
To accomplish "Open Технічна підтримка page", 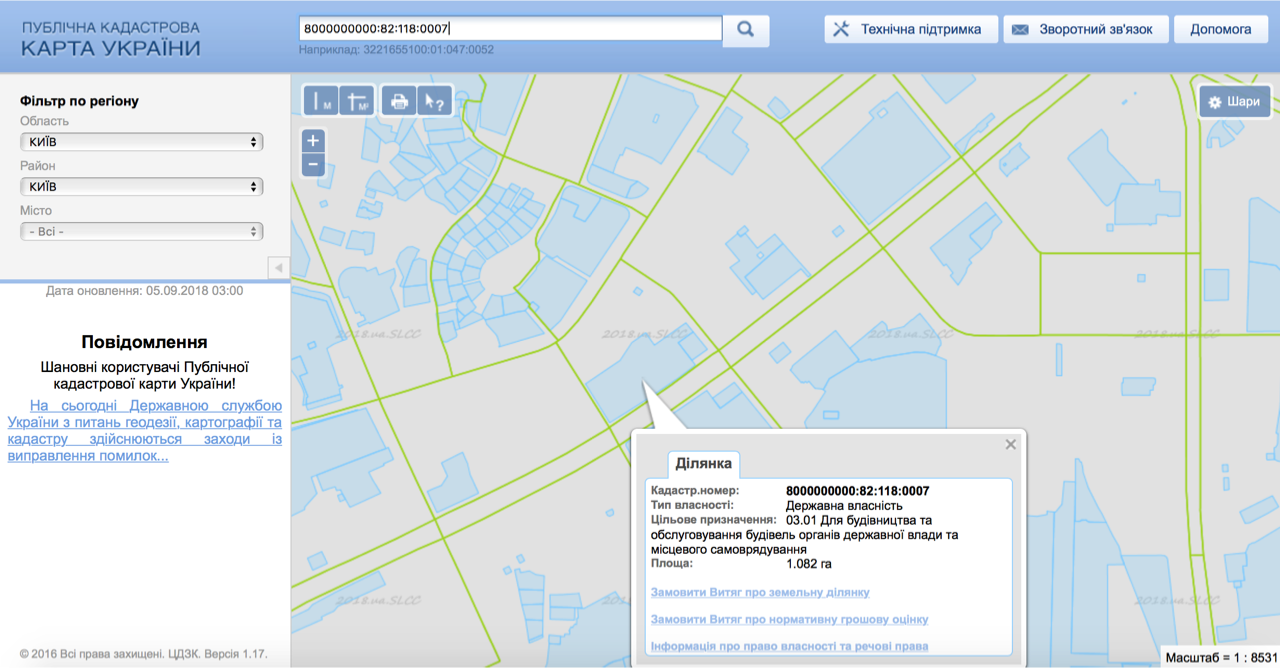I will coord(910,30).
